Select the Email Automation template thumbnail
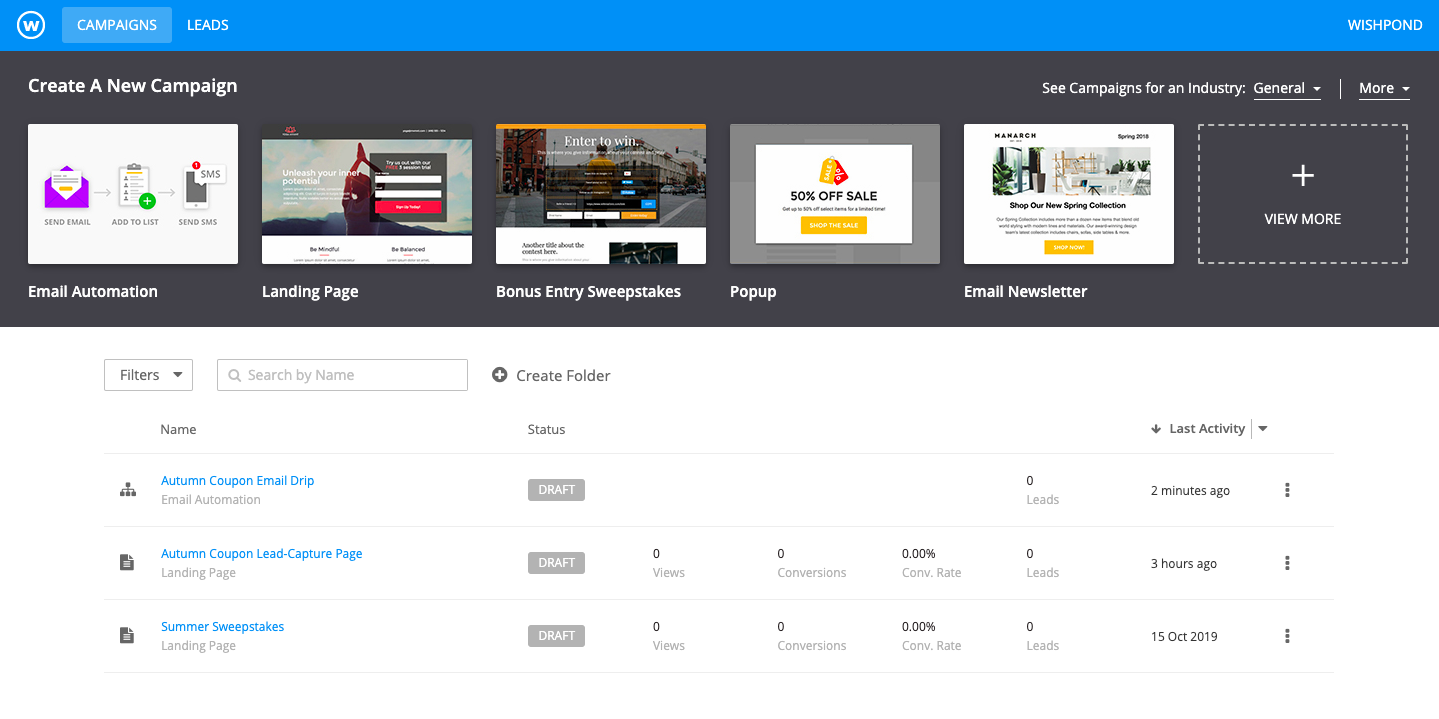 pos(133,194)
